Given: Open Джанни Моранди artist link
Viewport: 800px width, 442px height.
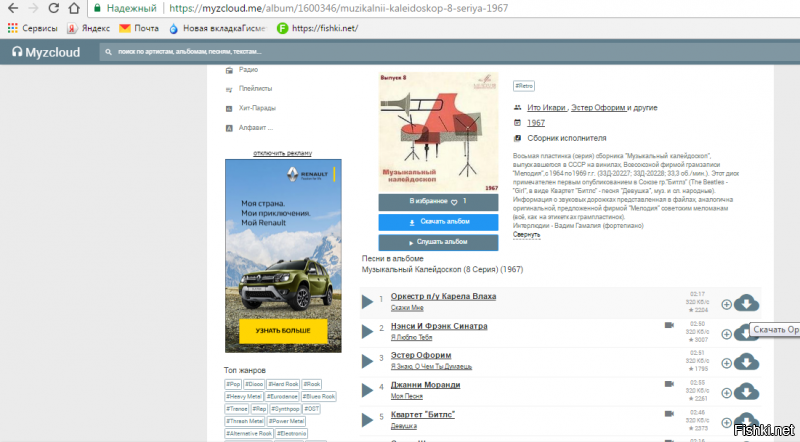Looking at the screenshot, I should click(426, 385).
